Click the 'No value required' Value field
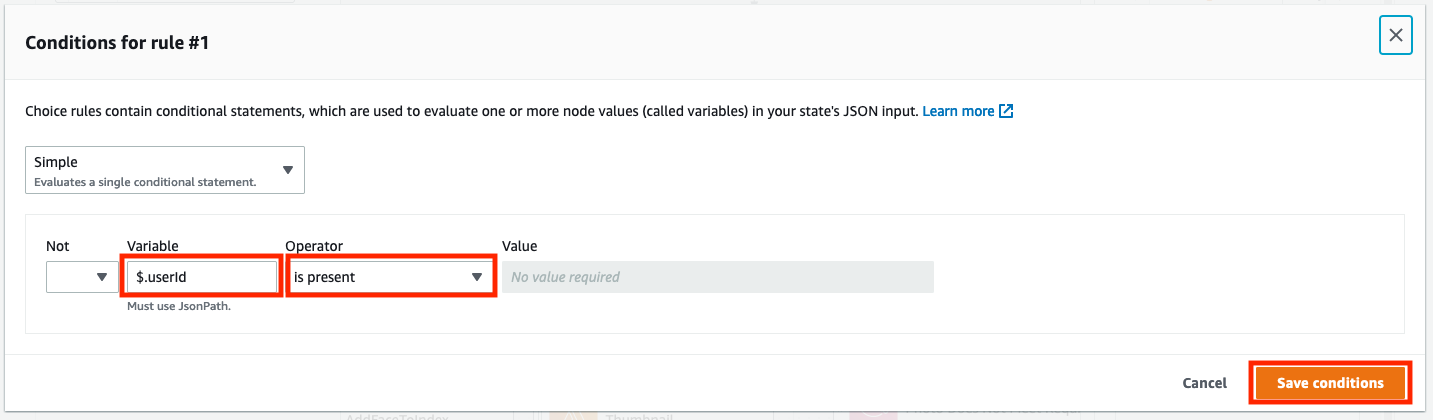 point(718,277)
